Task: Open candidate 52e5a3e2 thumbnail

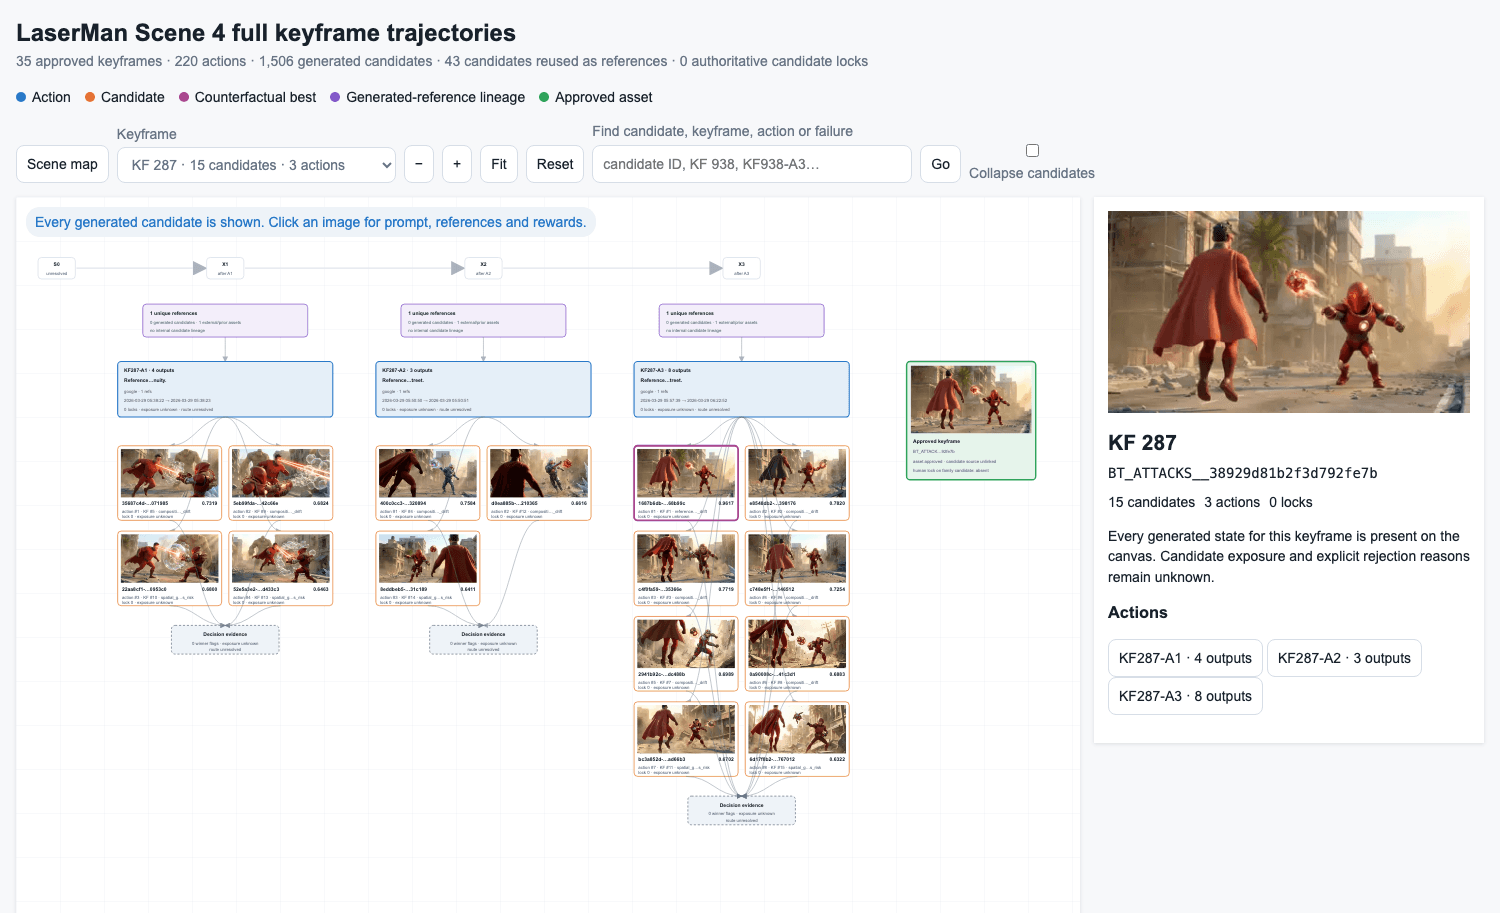Action: [x=281, y=558]
